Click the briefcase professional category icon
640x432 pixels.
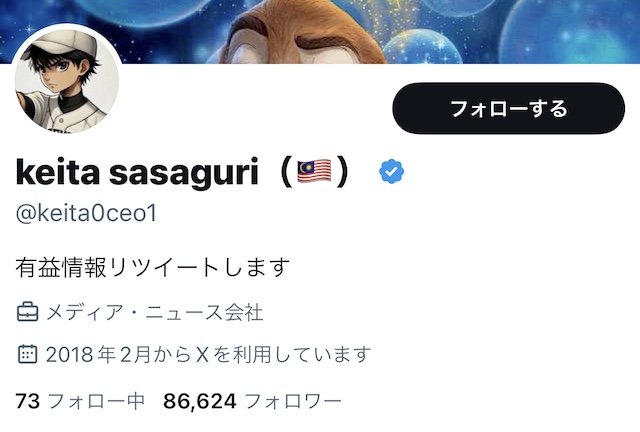[x=28, y=312]
